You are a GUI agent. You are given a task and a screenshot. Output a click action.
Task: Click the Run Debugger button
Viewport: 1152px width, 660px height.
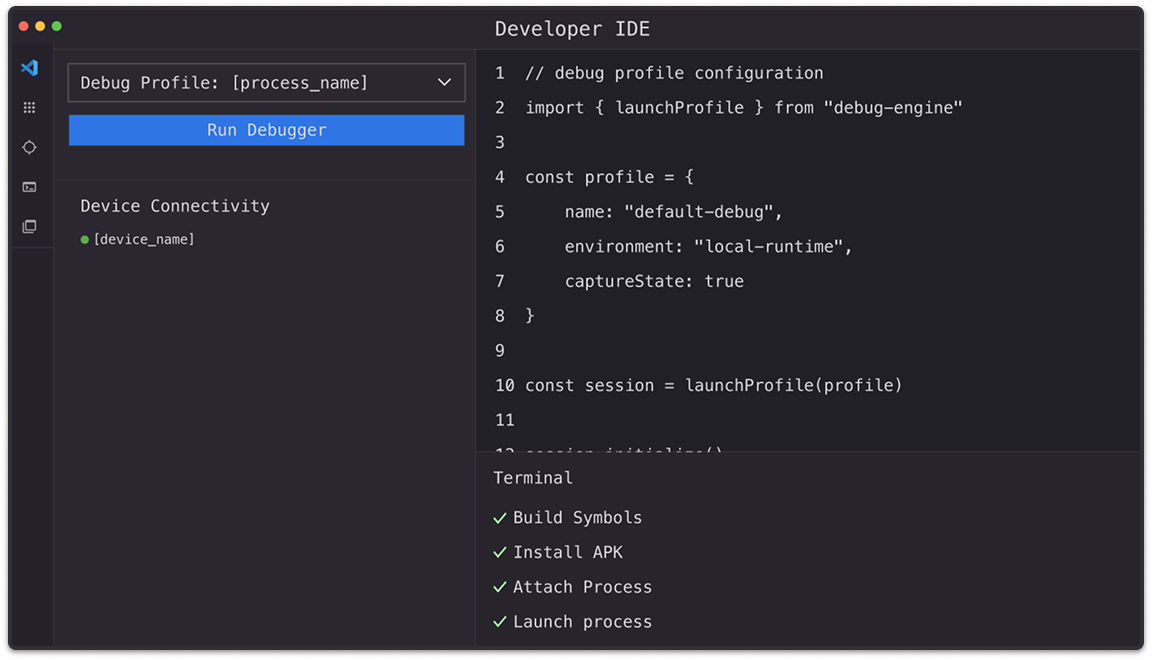tap(267, 130)
